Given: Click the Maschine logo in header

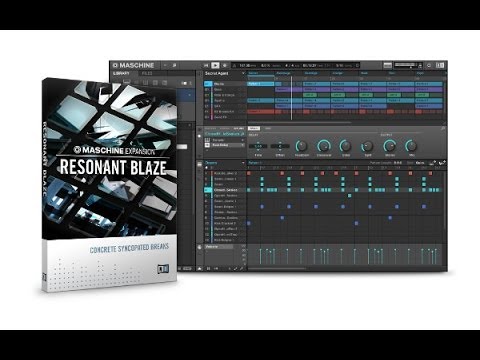Looking at the screenshot, I should 134,65.
